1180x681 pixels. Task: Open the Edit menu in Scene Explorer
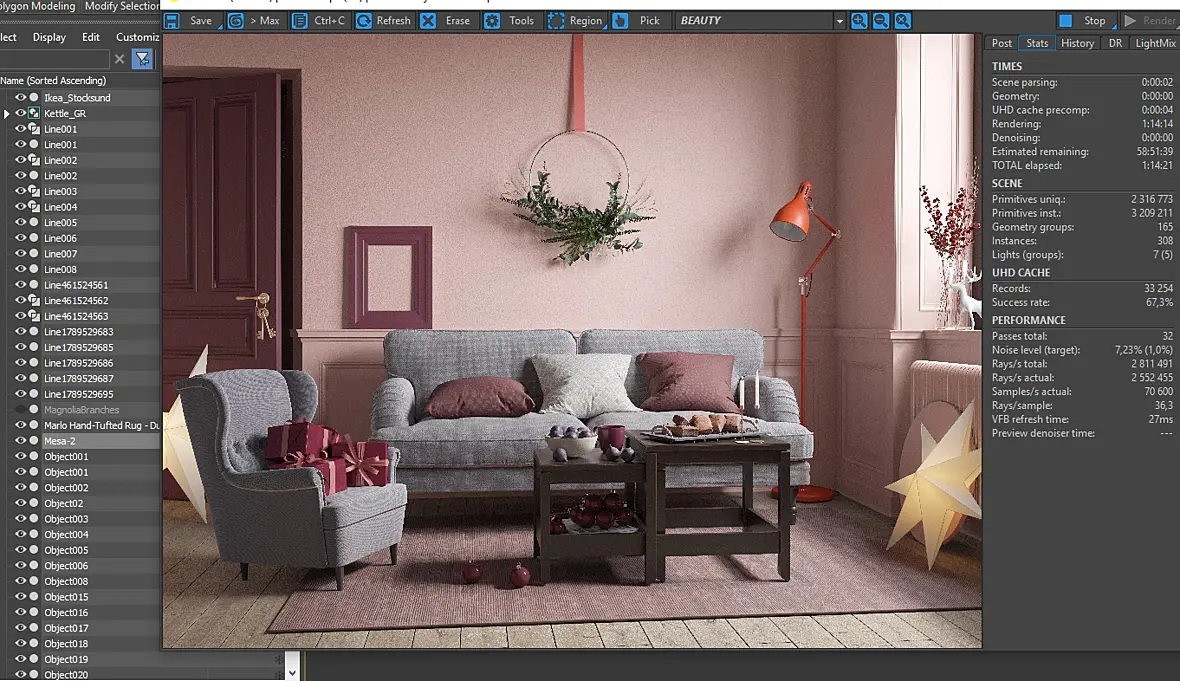[90, 37]
